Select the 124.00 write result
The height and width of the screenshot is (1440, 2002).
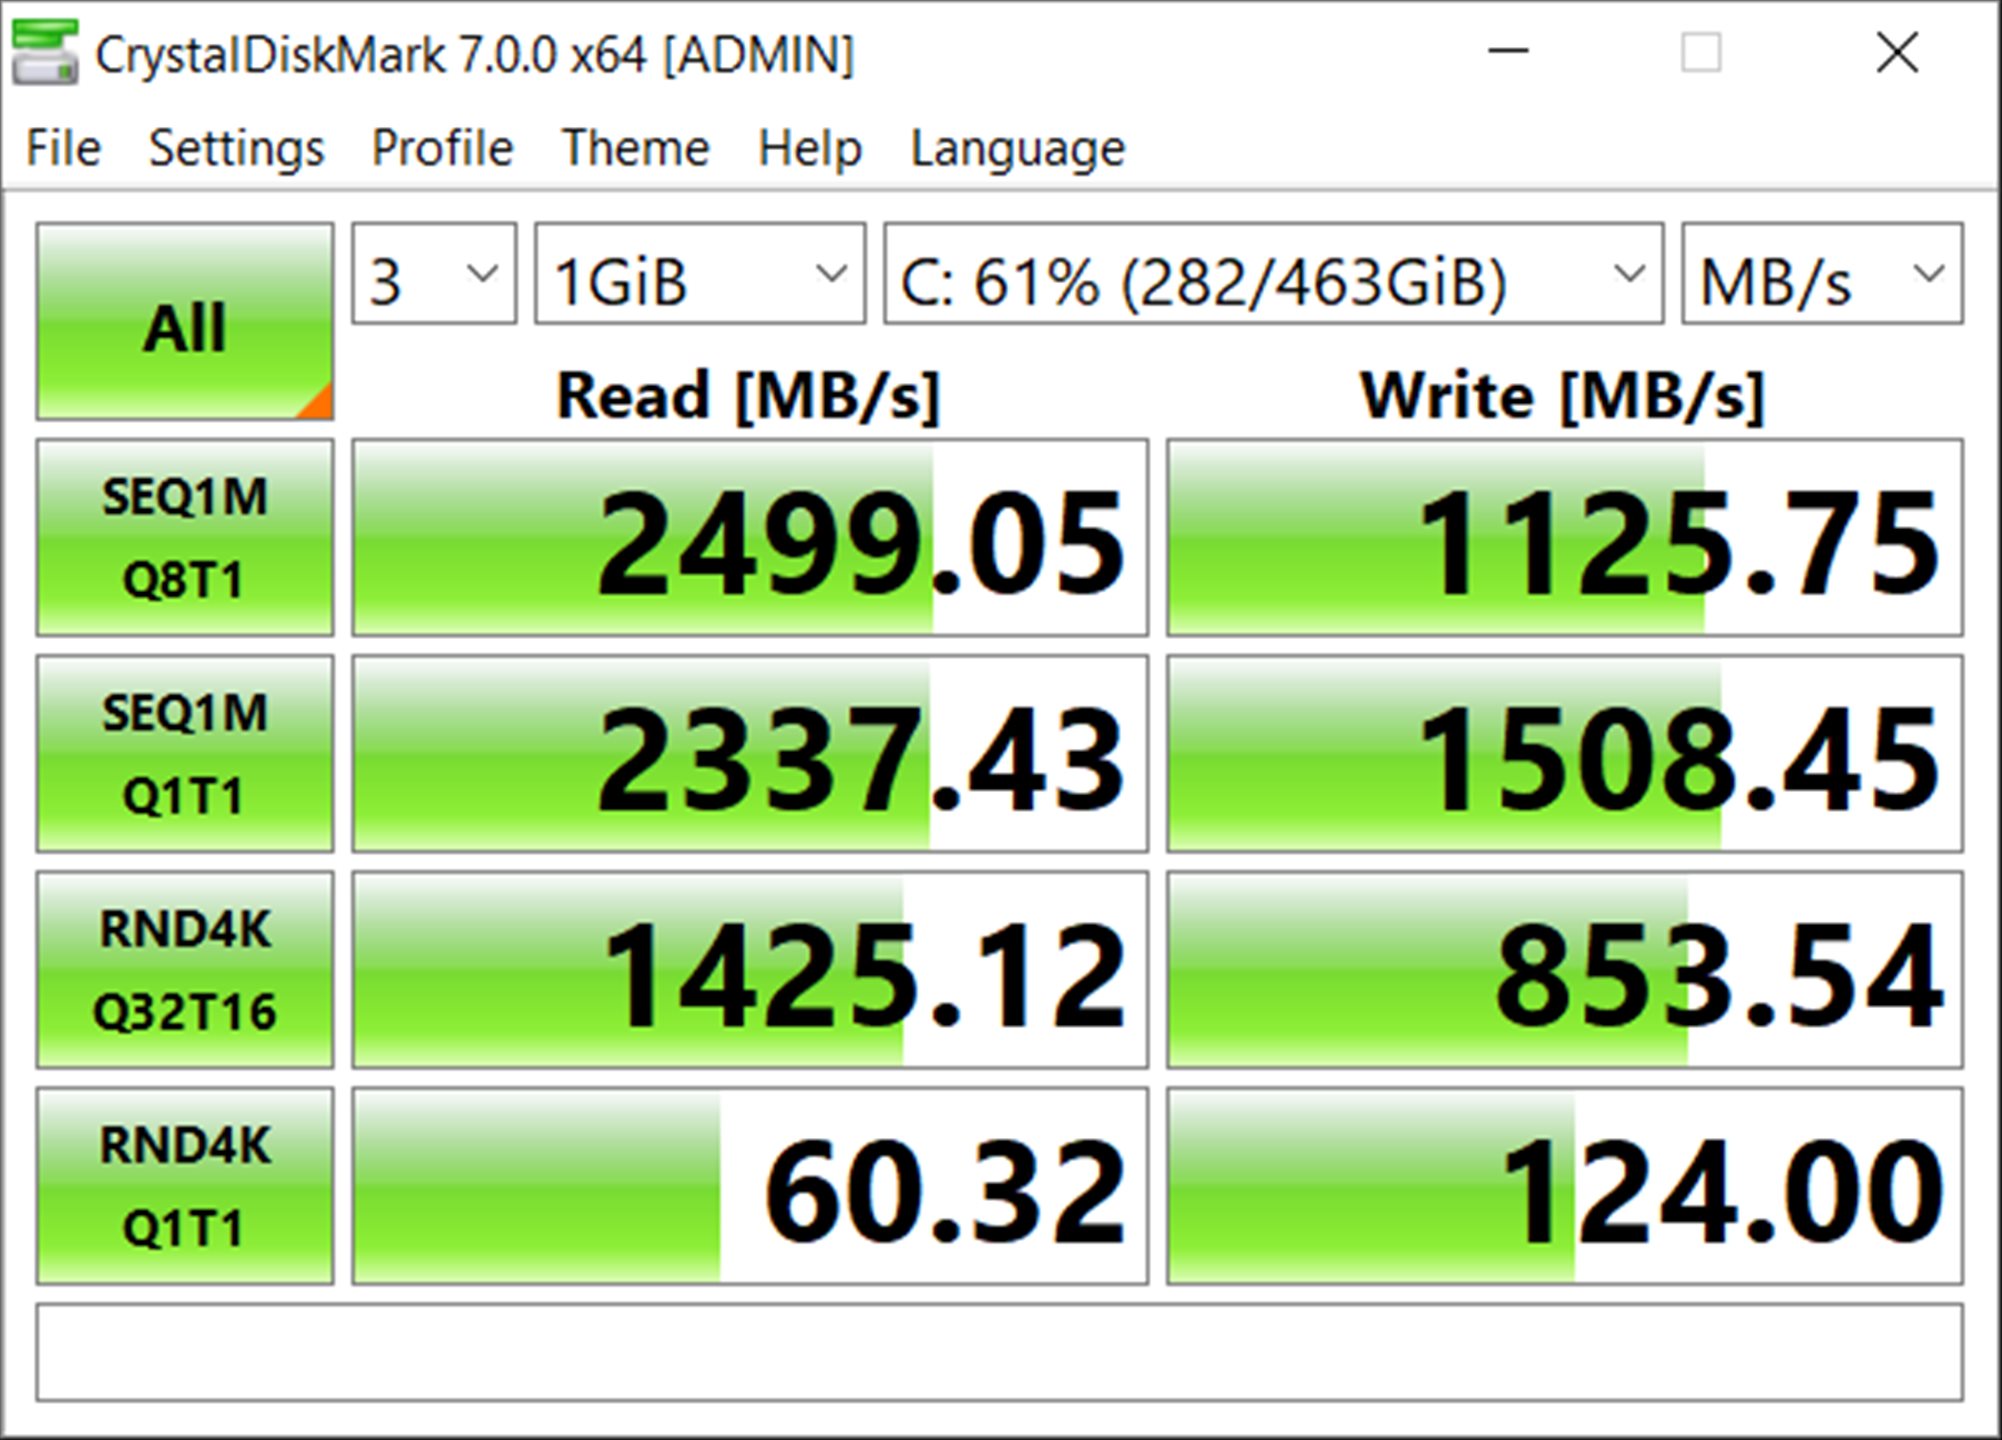[1565, 1185]
